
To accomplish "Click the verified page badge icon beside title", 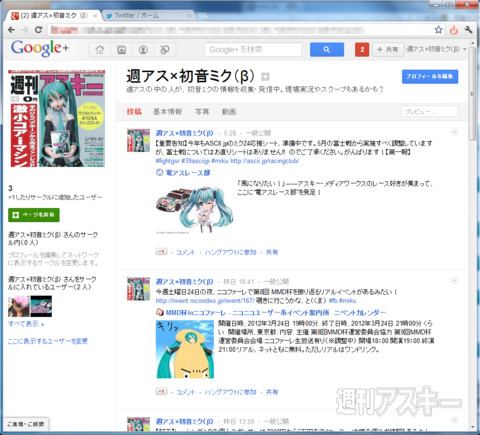I will (265, 77).
